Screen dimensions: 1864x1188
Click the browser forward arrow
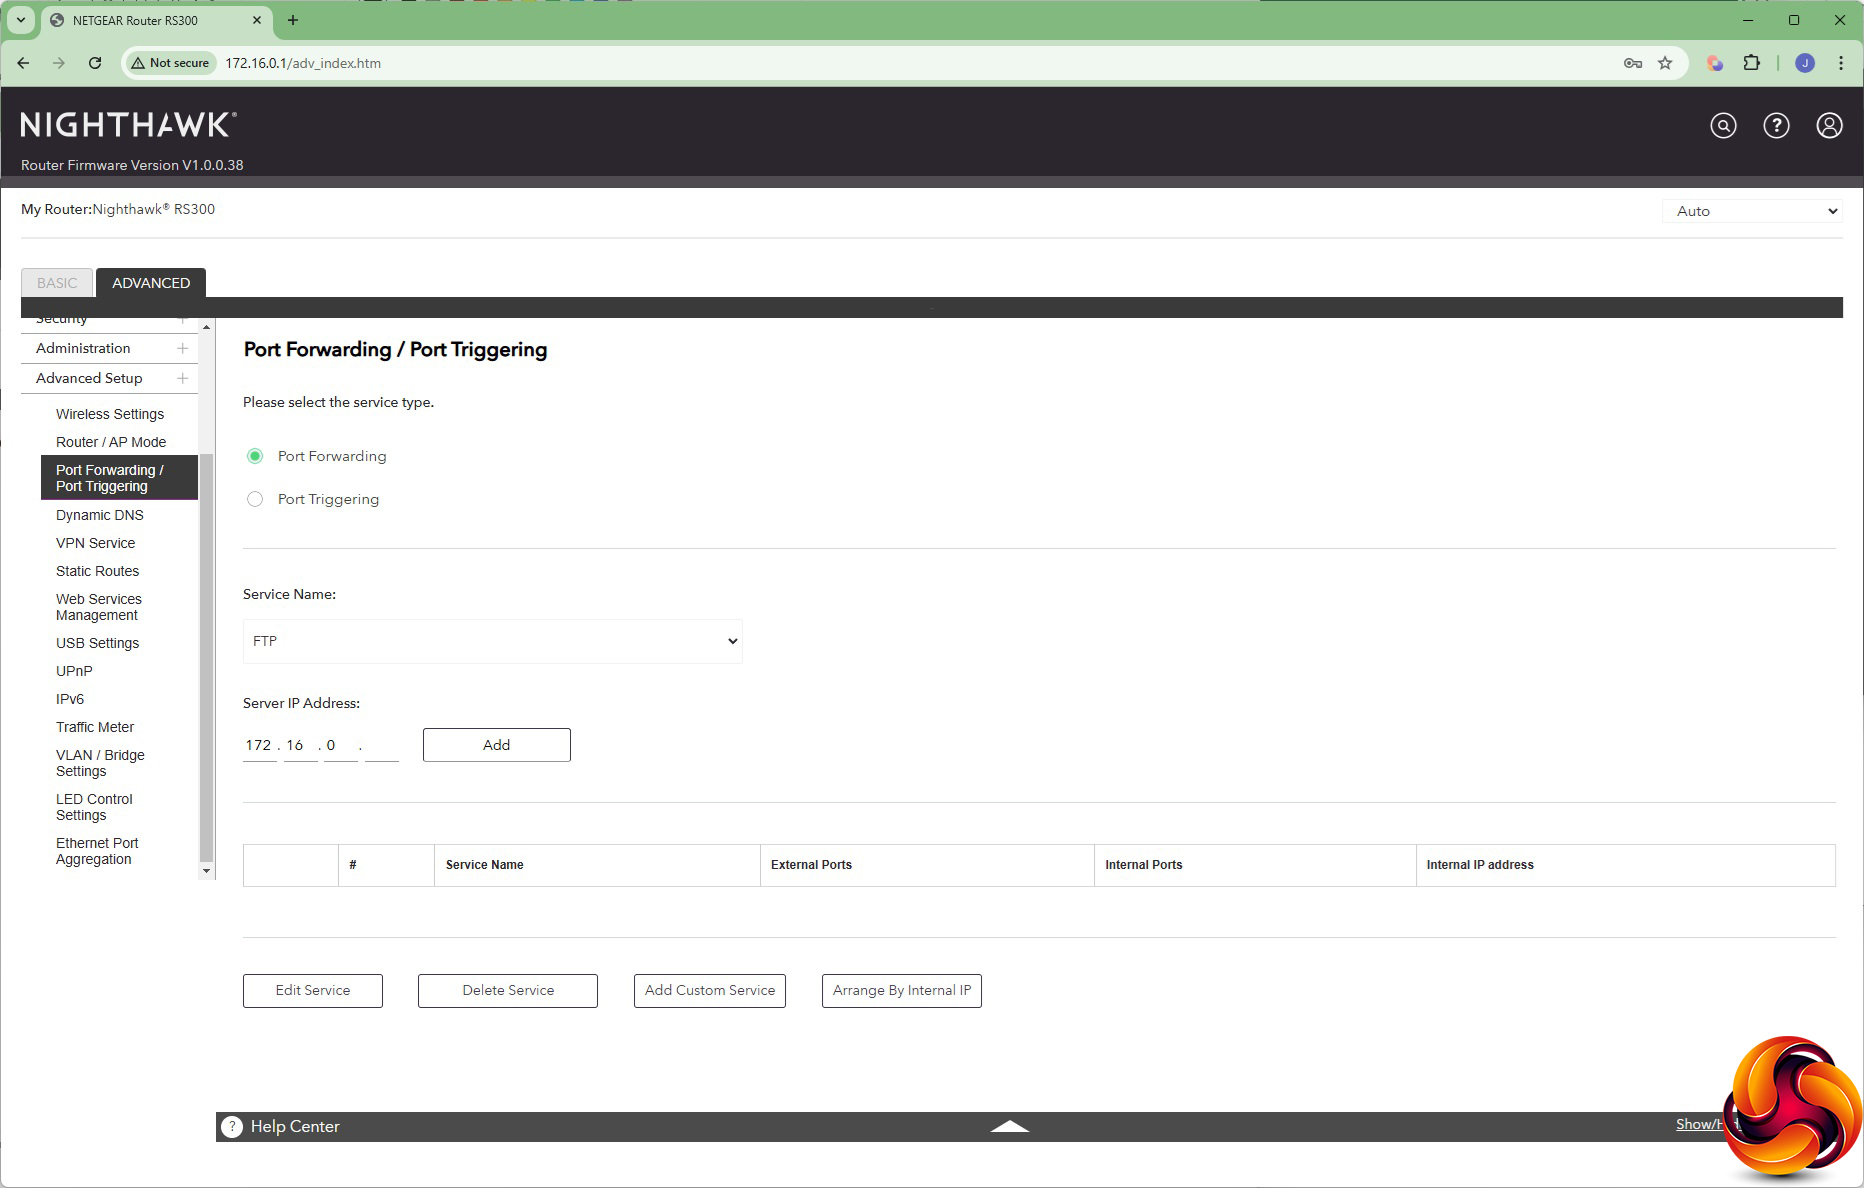(x=59, y=63)
